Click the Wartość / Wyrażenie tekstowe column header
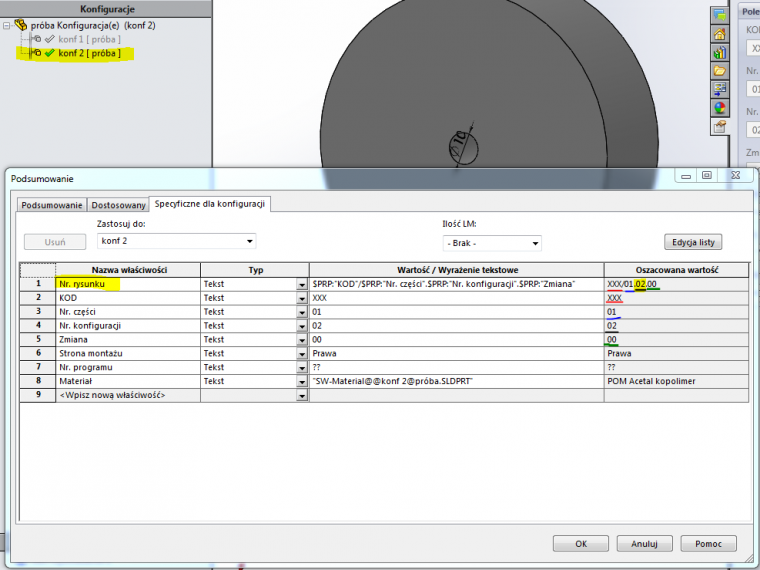Image resolution: width=760 pixels, height=570 pixels. pyautogui.click(x=457, y=270)
